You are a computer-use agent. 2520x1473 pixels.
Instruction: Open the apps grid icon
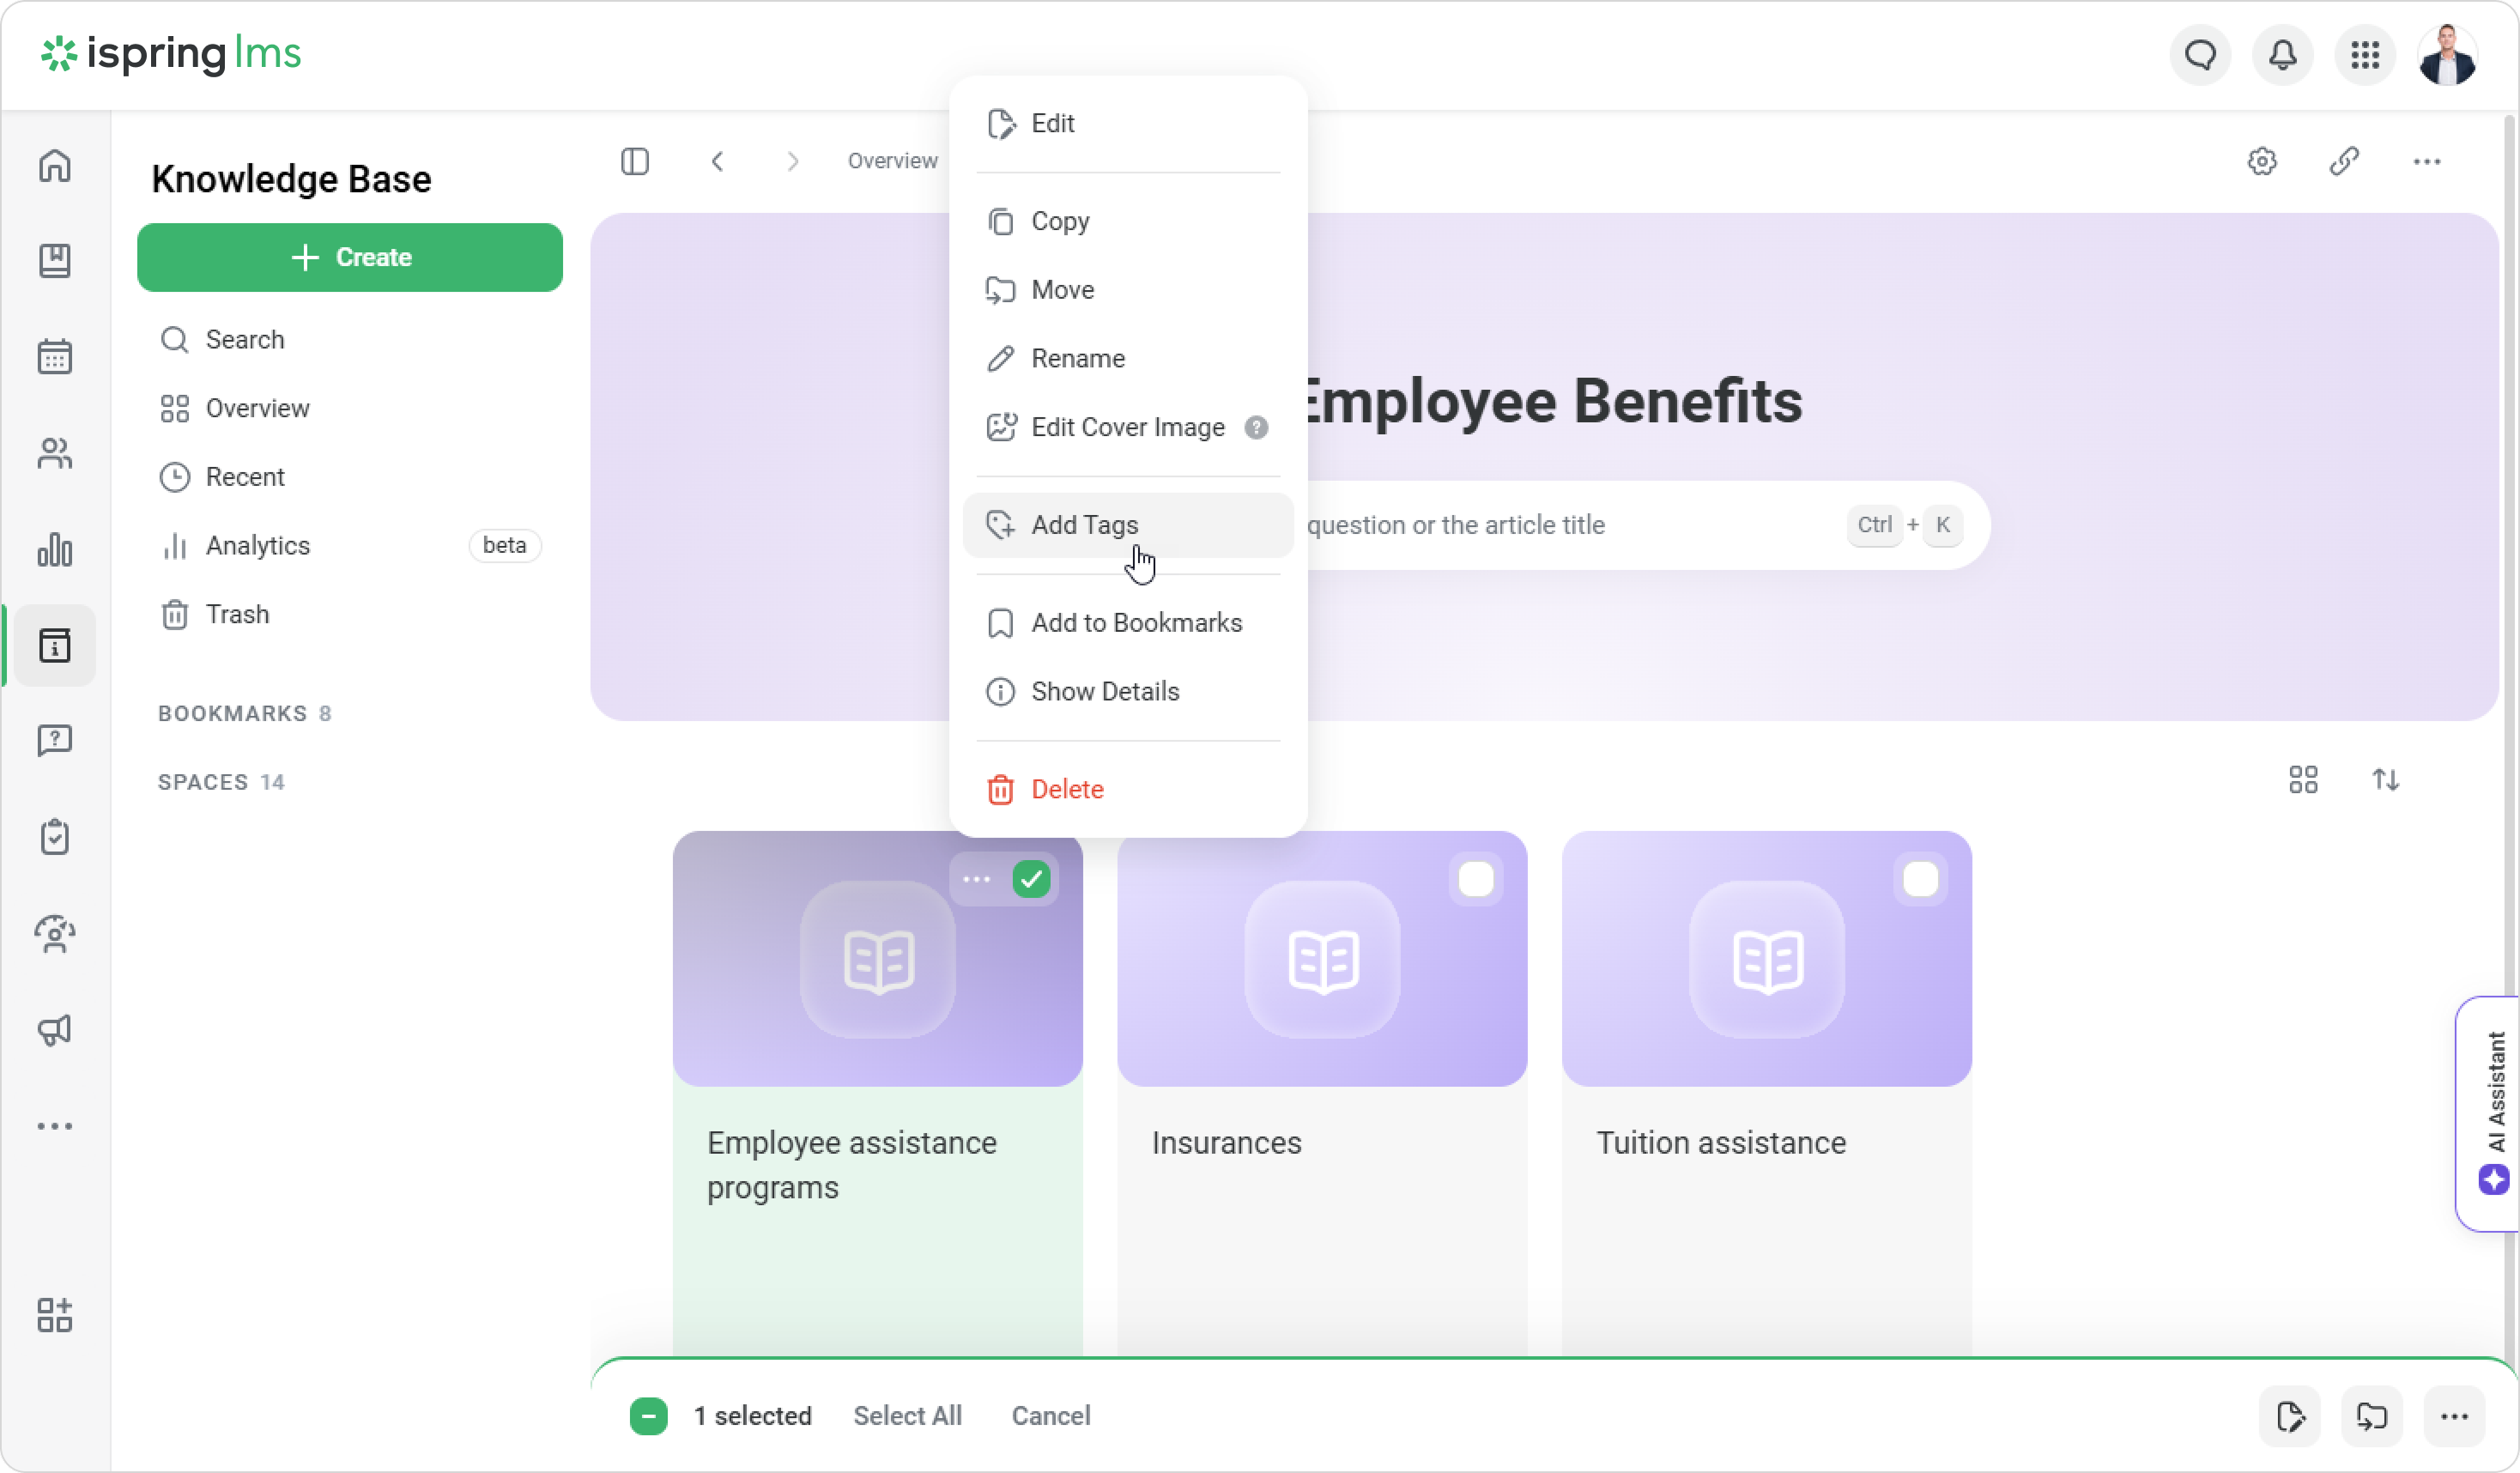2365,55
